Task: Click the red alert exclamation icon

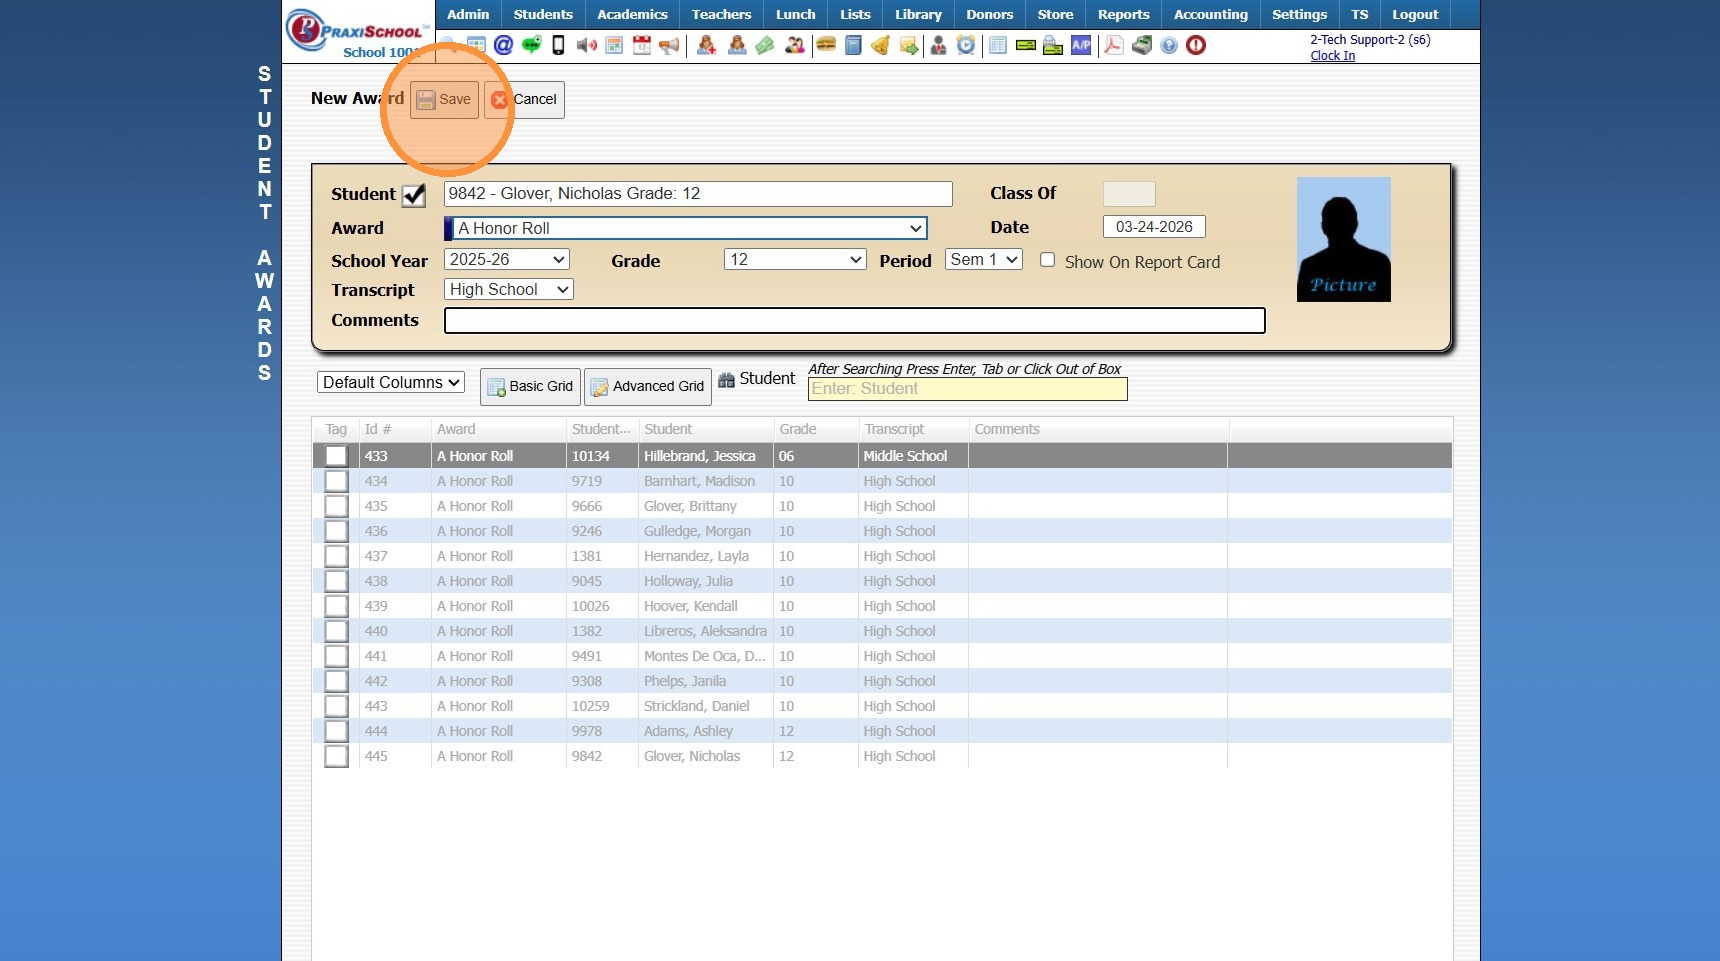Action: click(1196, 45)
